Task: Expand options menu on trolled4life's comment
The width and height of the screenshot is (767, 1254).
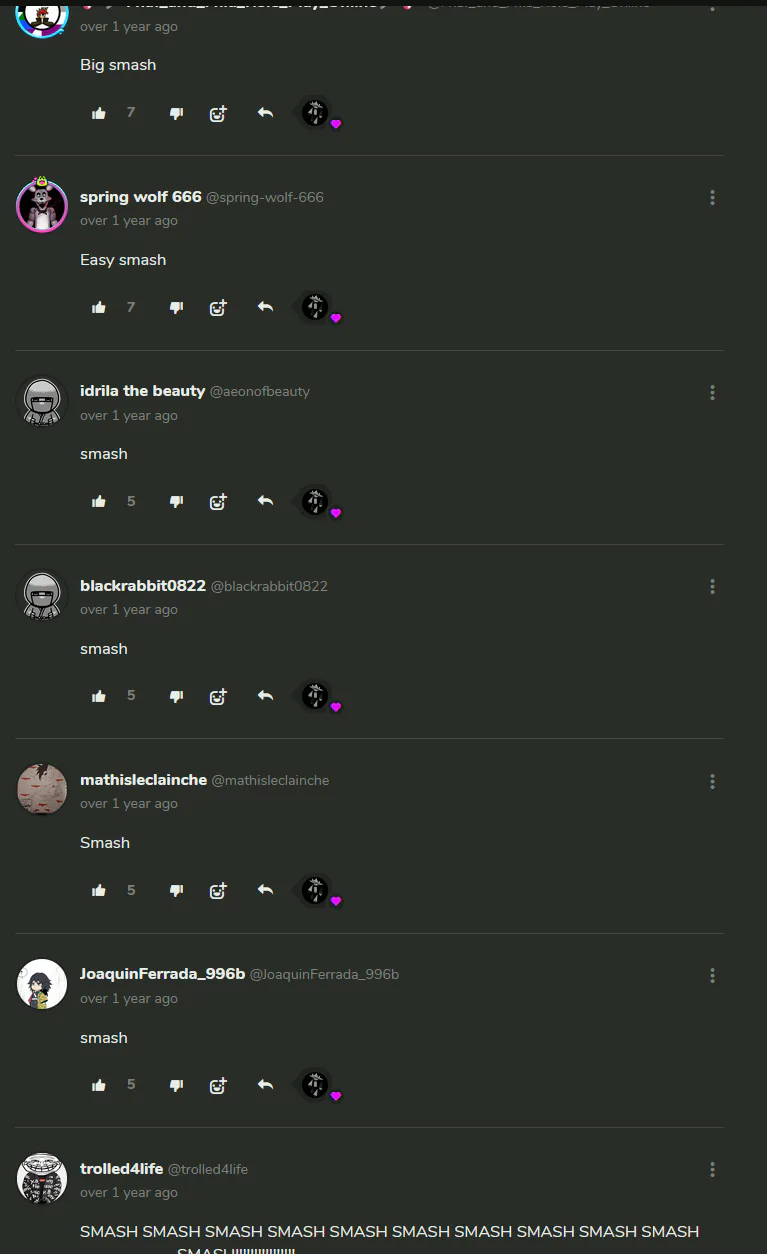Action: click(x=712, y=1169)
